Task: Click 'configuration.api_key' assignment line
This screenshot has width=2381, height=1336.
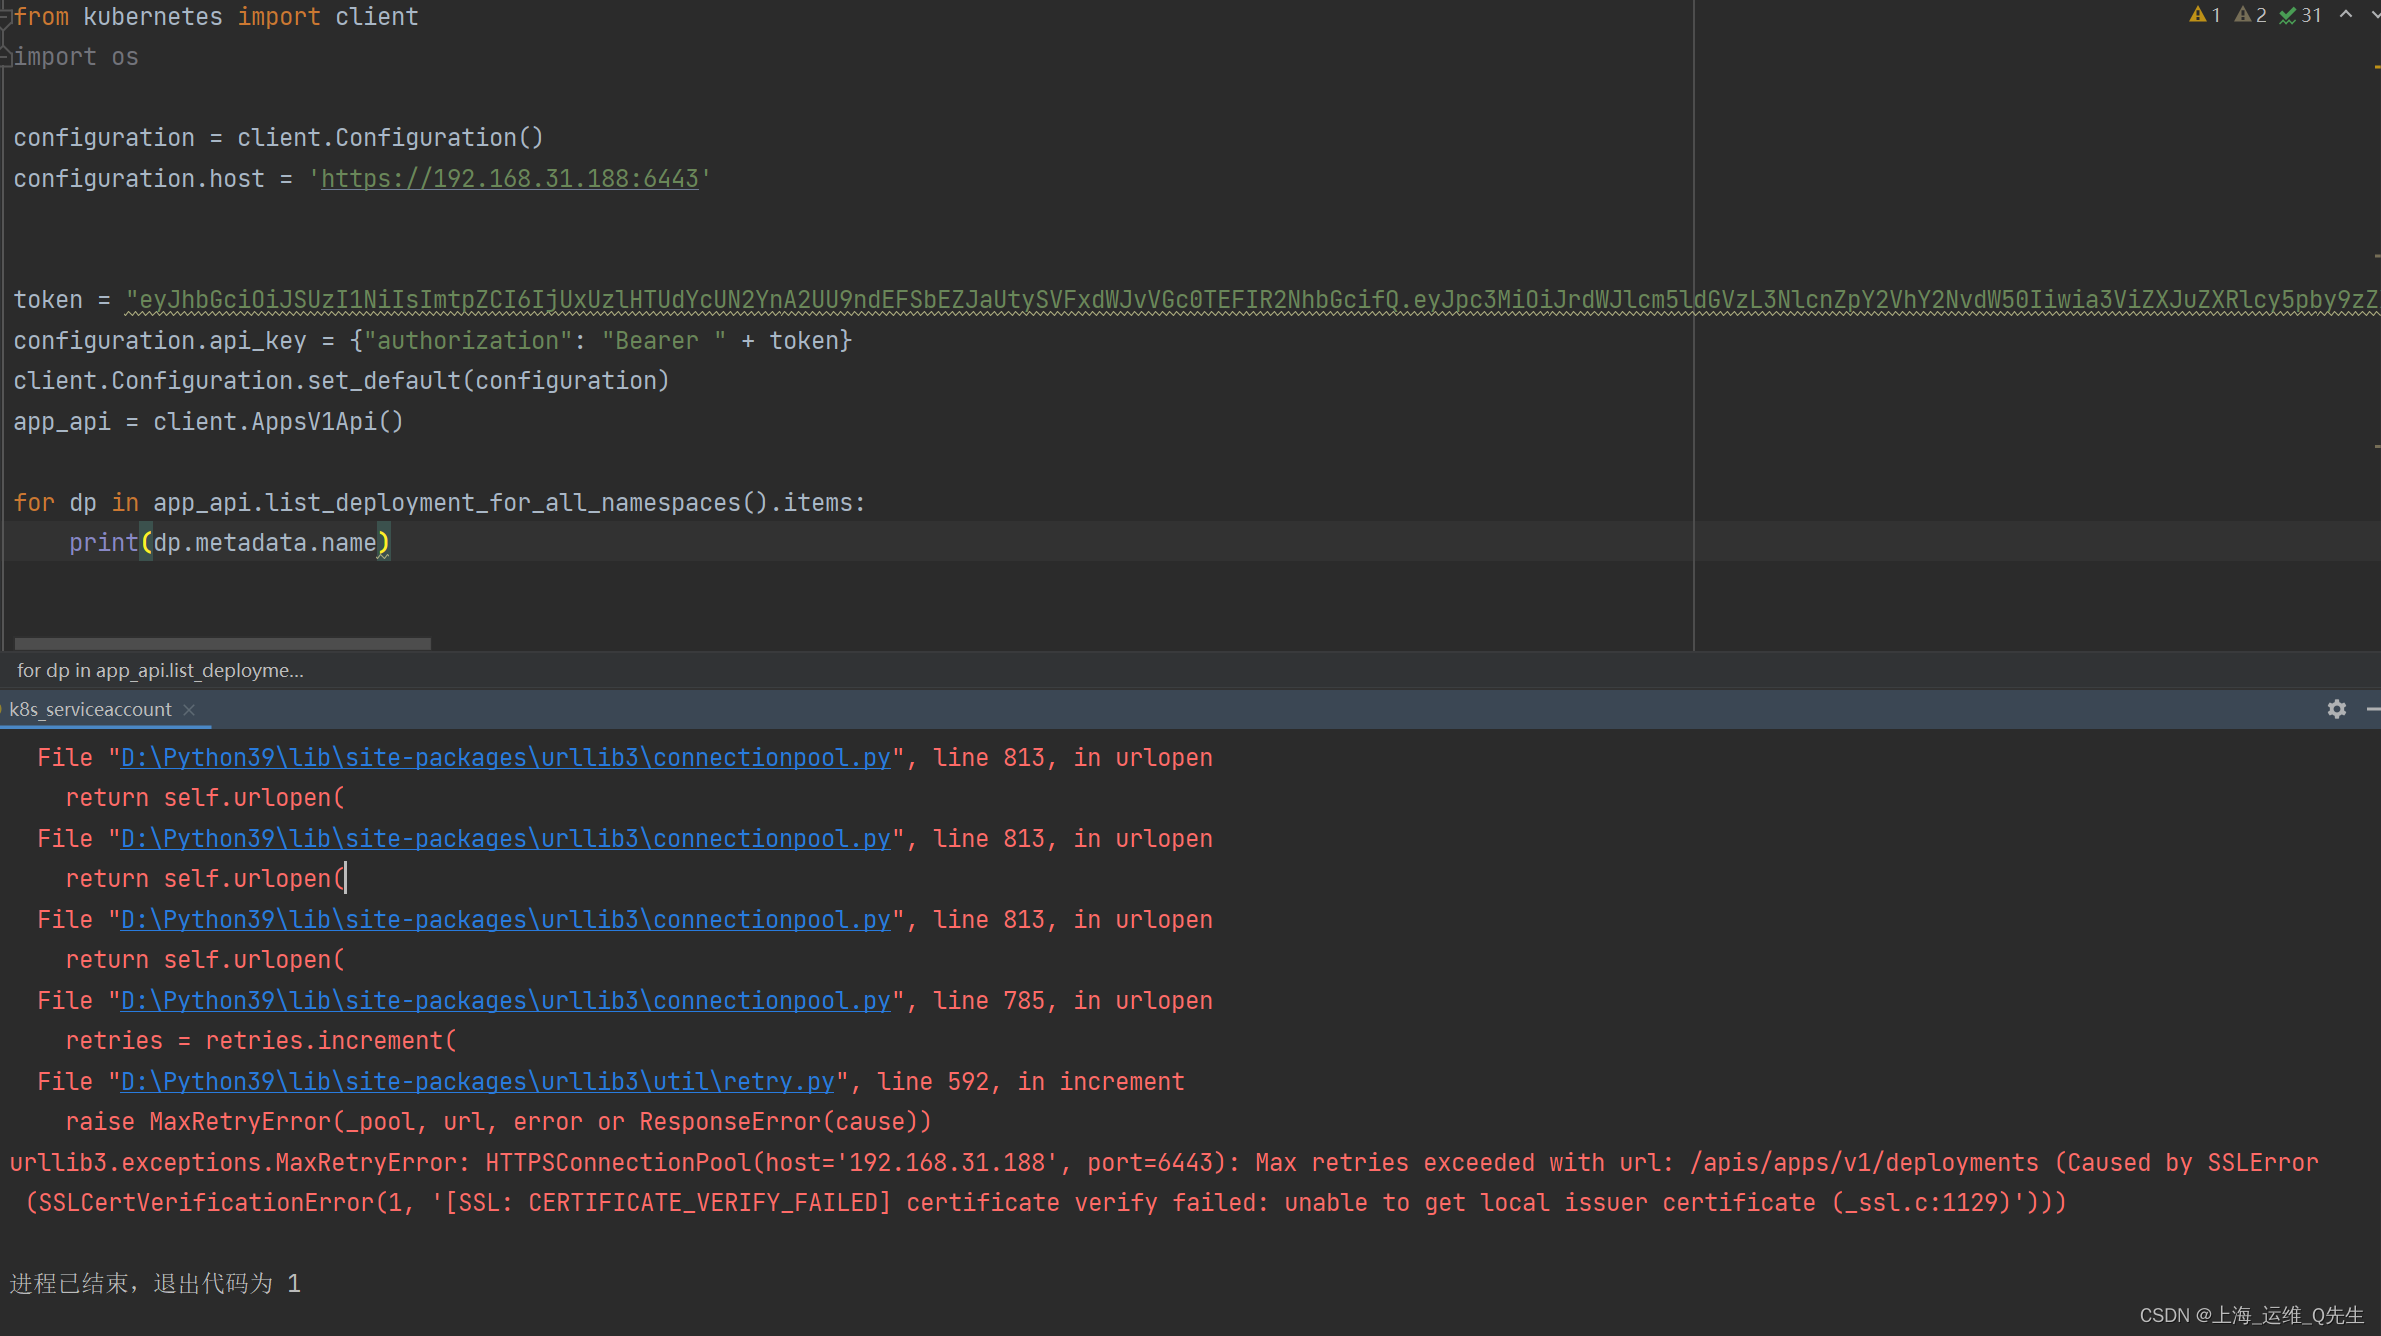Action: tap(432, 341)
